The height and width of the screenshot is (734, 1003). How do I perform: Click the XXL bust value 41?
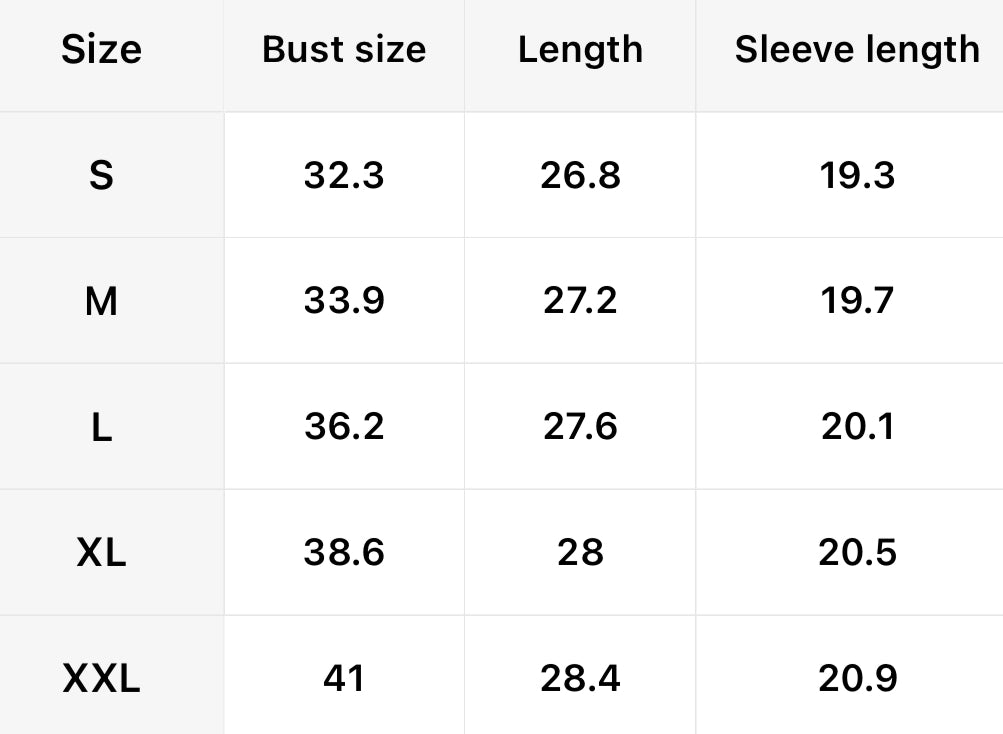344,679
